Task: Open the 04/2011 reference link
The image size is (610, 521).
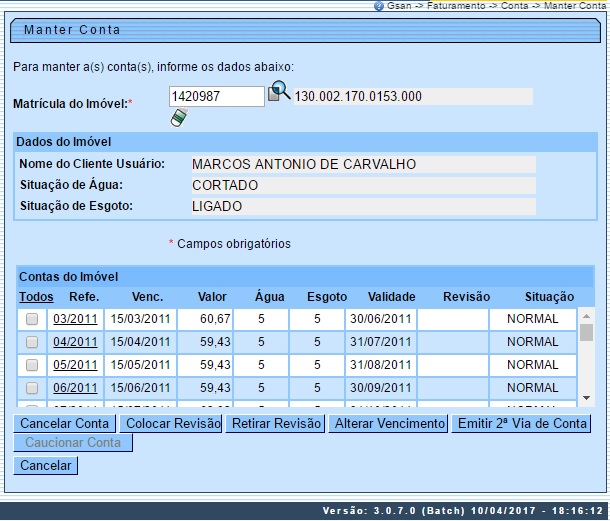Action: [75, 342]
